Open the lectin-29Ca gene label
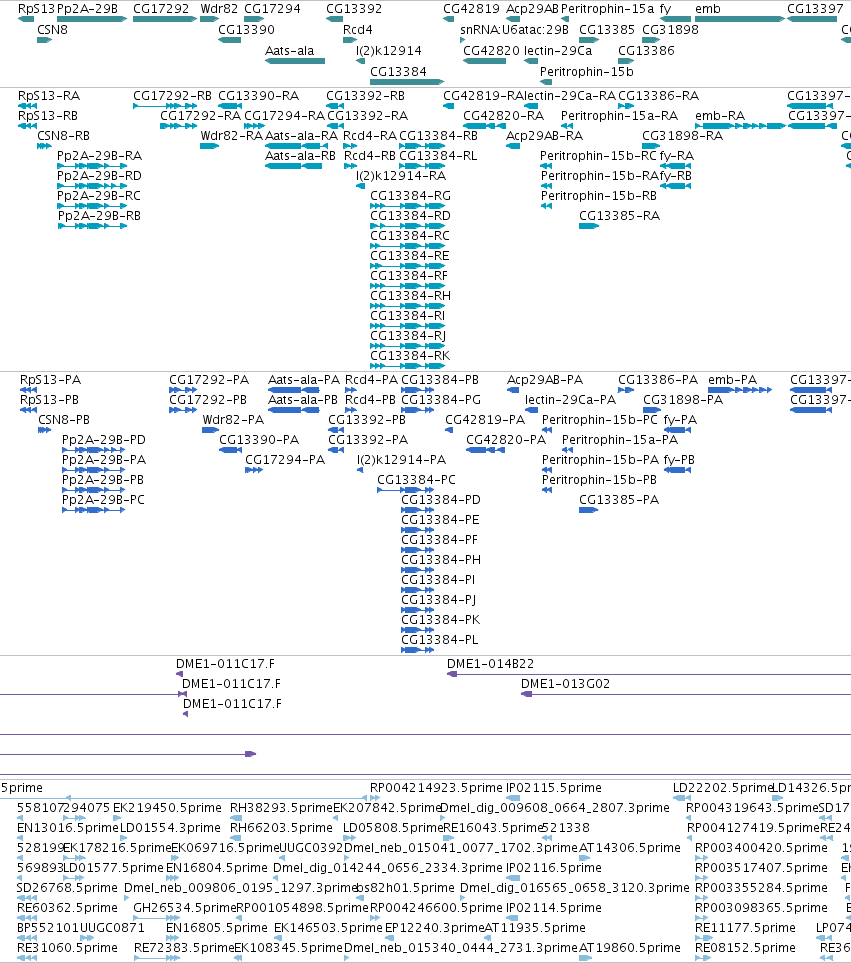The height and width of the screenshot is (963, 851). tap(558, 51)
